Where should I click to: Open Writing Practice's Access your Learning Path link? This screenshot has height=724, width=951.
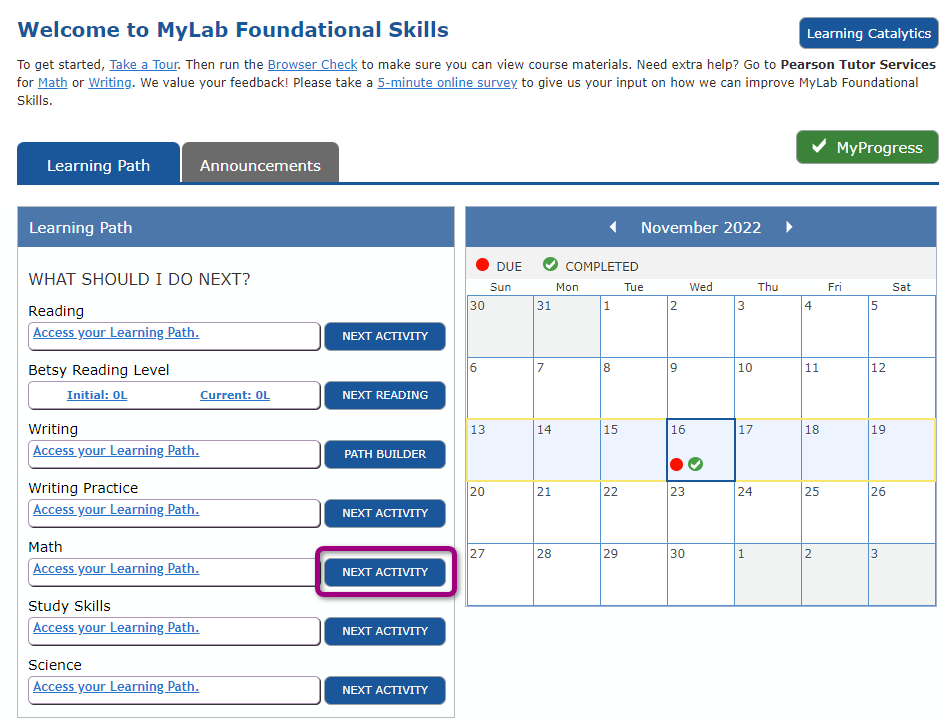(116, 510)
